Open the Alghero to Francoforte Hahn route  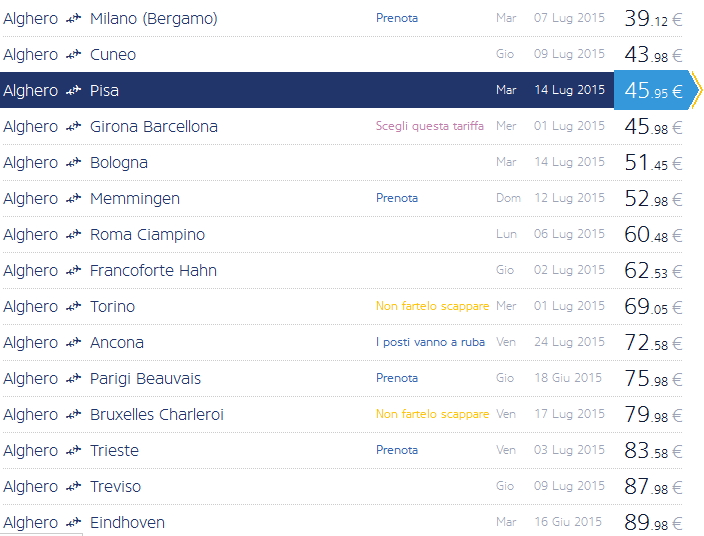(153, 271)
